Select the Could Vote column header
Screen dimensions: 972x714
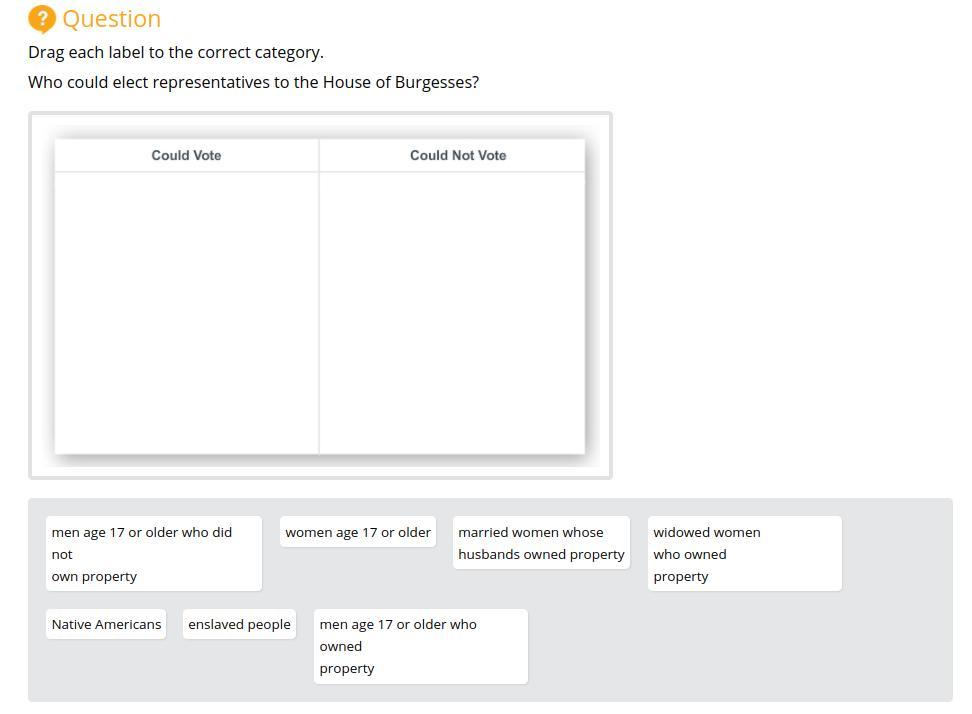pos(186,155)
